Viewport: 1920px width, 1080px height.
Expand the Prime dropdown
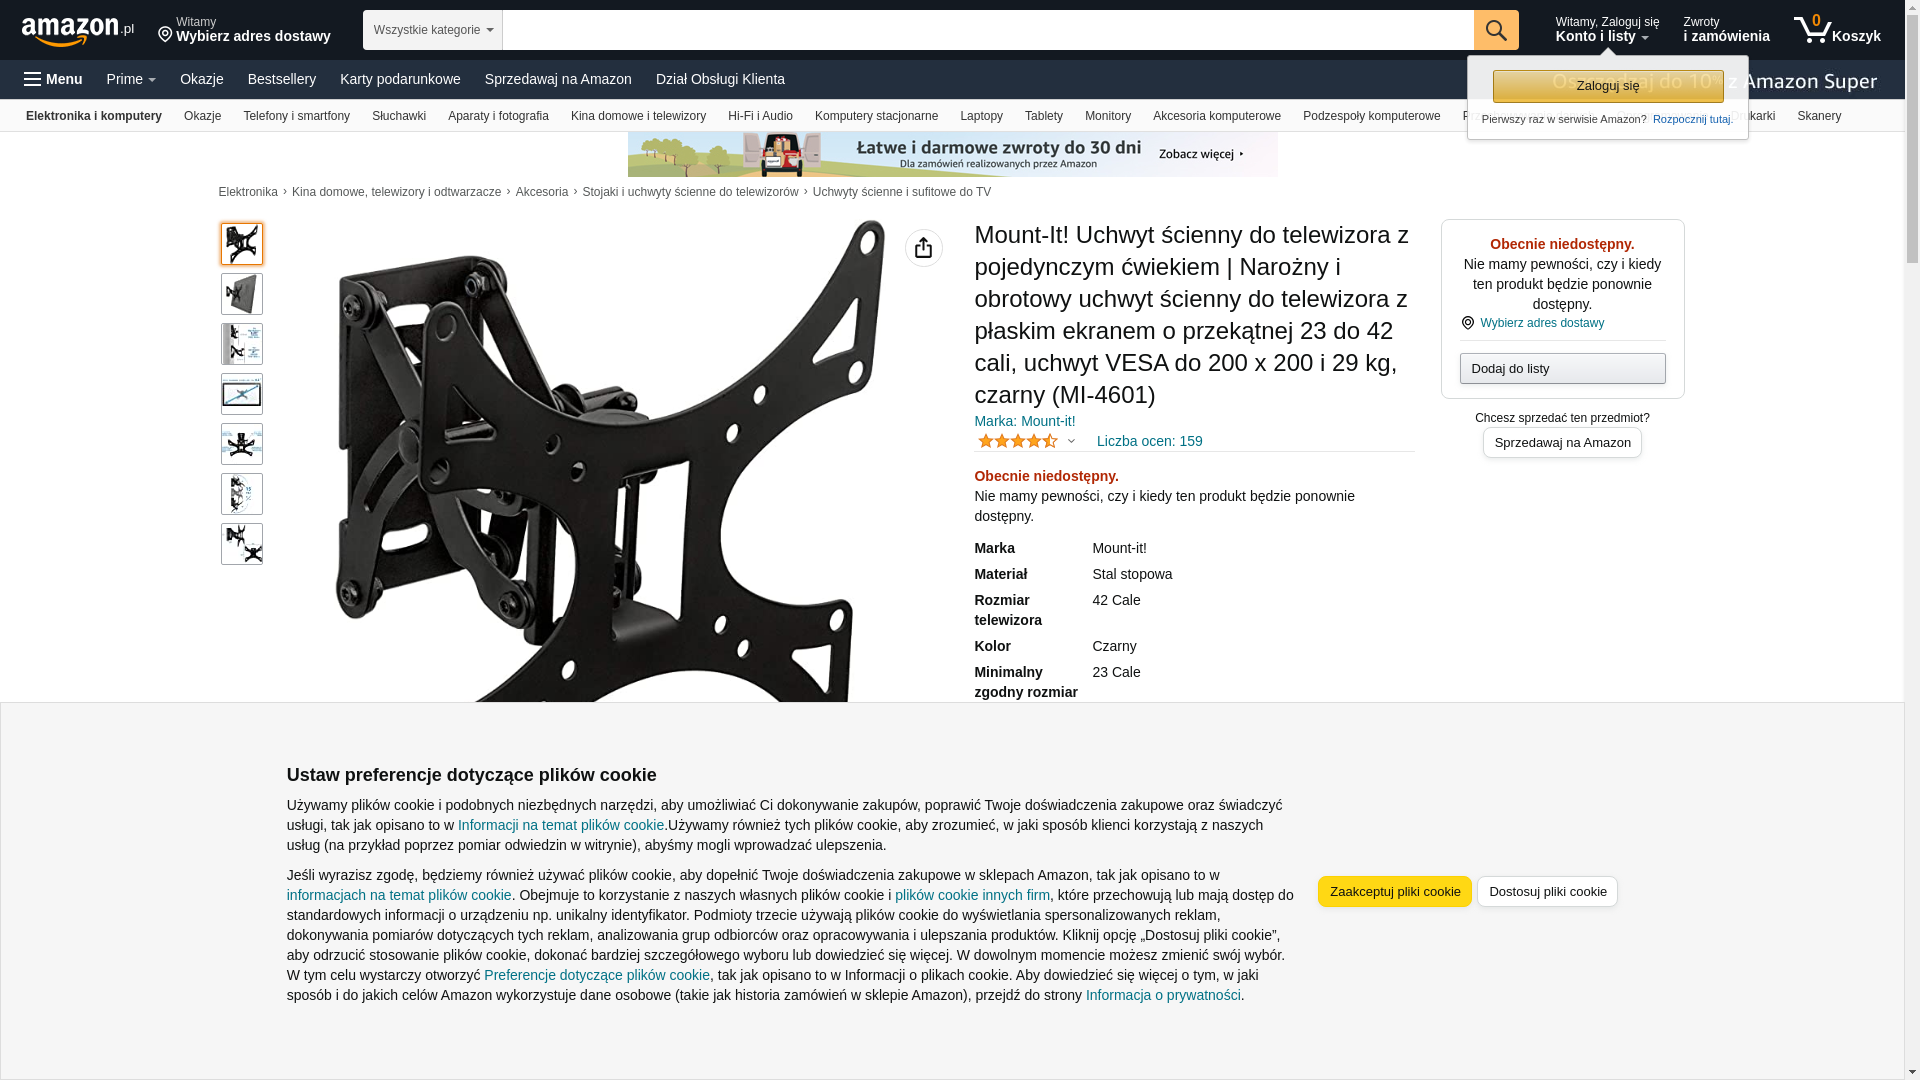click(131, 79)
